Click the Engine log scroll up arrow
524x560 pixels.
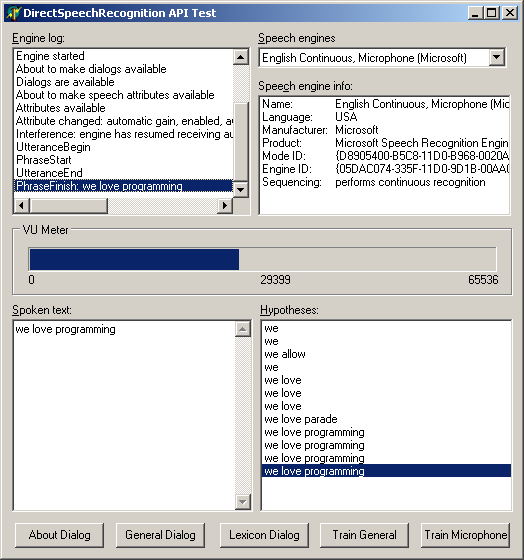pos(241,57)
